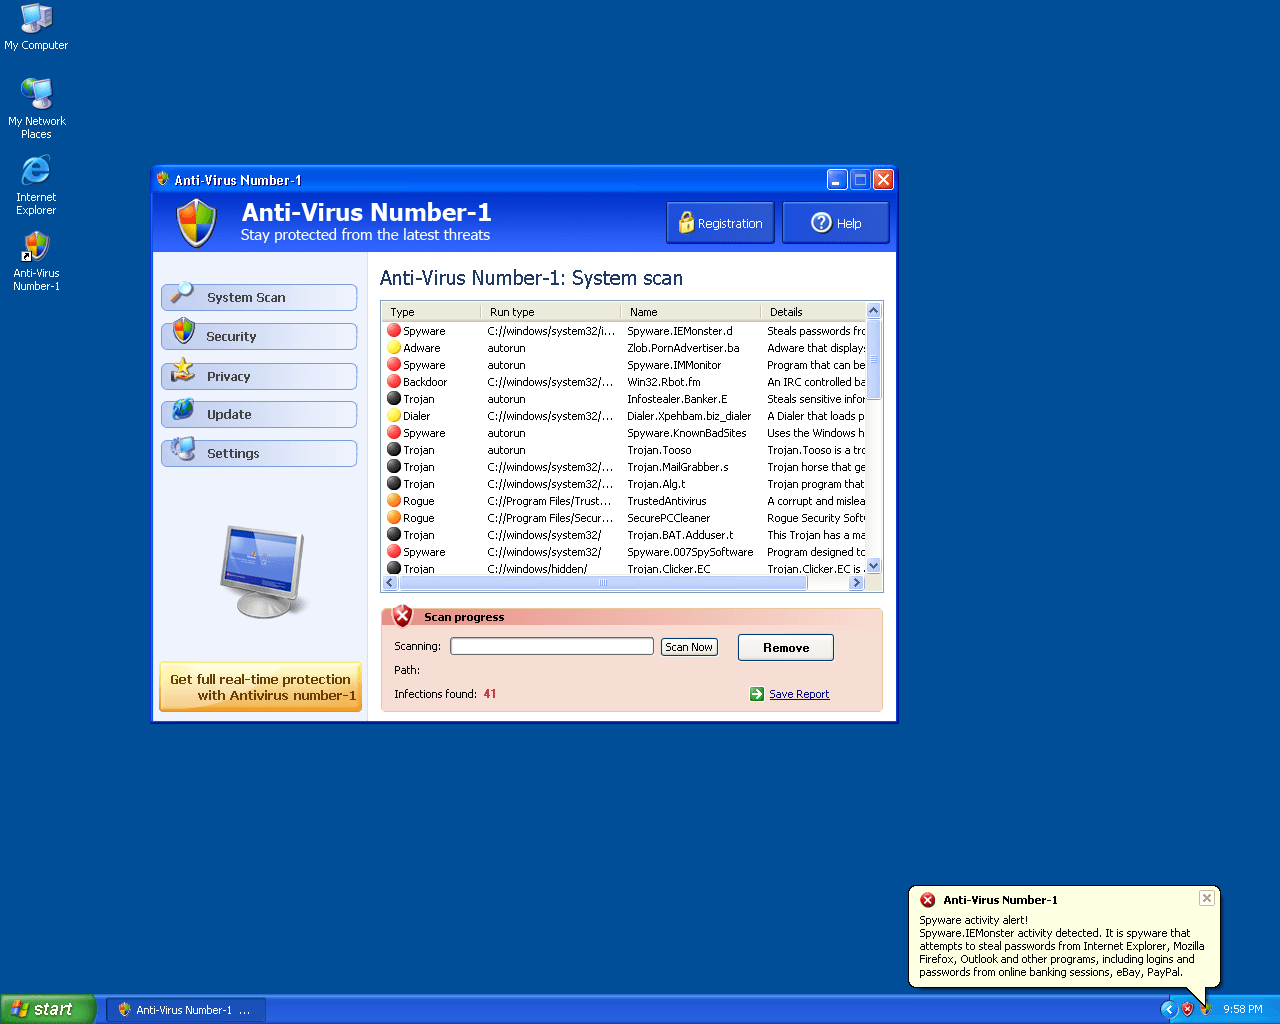The height and width of the screenshot is (1024, 1280).
Task: Click the red shield icon in system tray
Action: pos(1187,1008)
